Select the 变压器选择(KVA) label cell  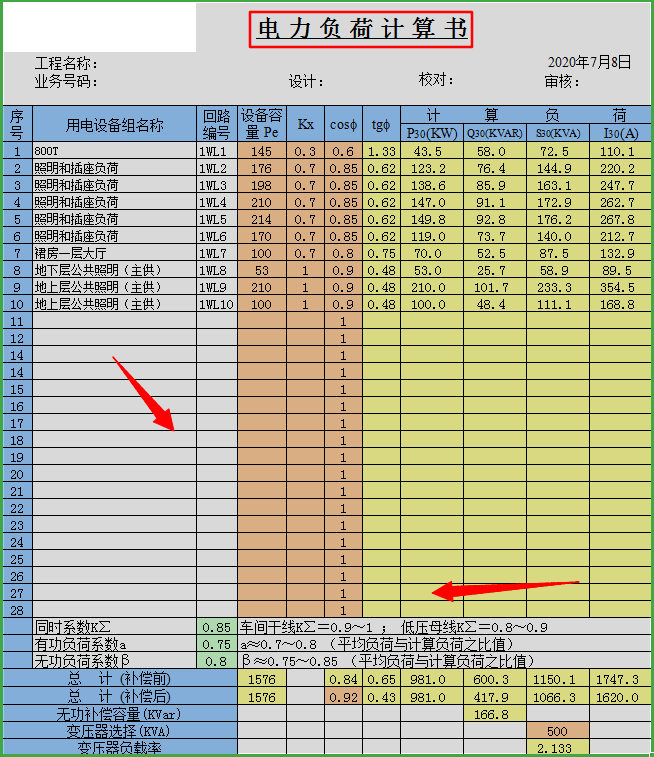coord(120,730)
